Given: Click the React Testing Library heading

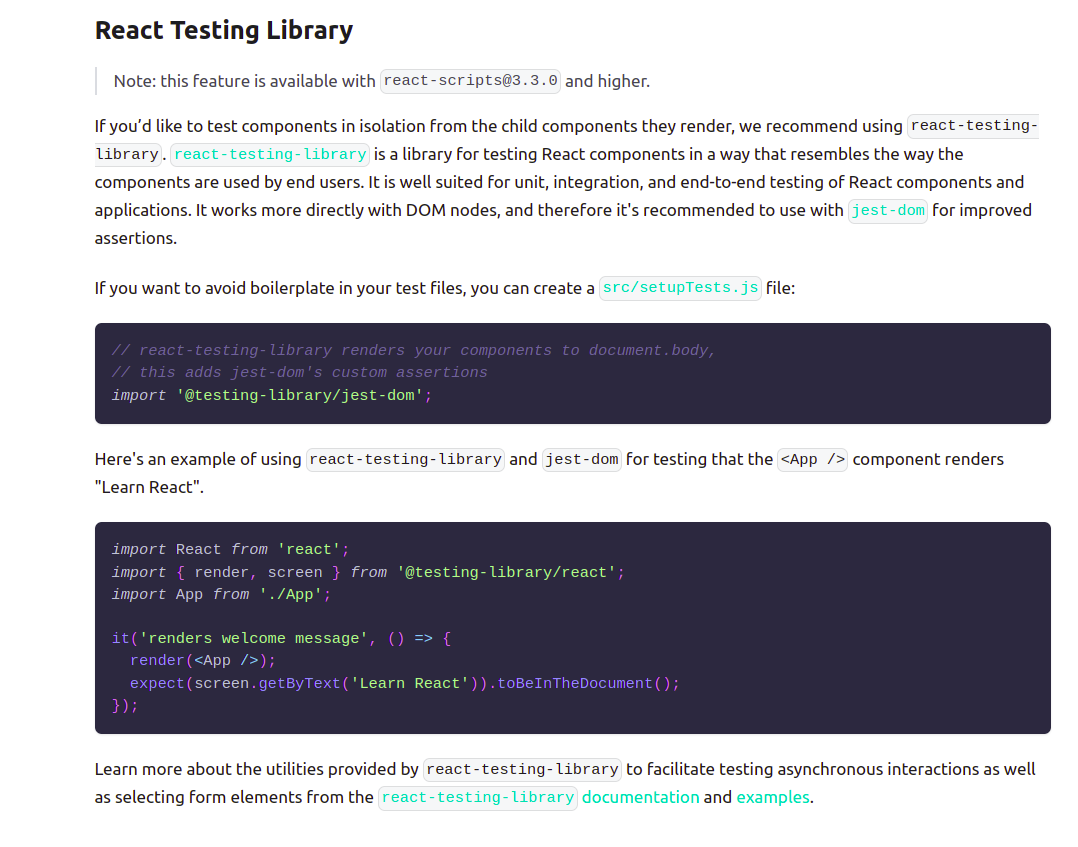Looking at the screenshot, I should pyautogui.click(x=223, y=31).
